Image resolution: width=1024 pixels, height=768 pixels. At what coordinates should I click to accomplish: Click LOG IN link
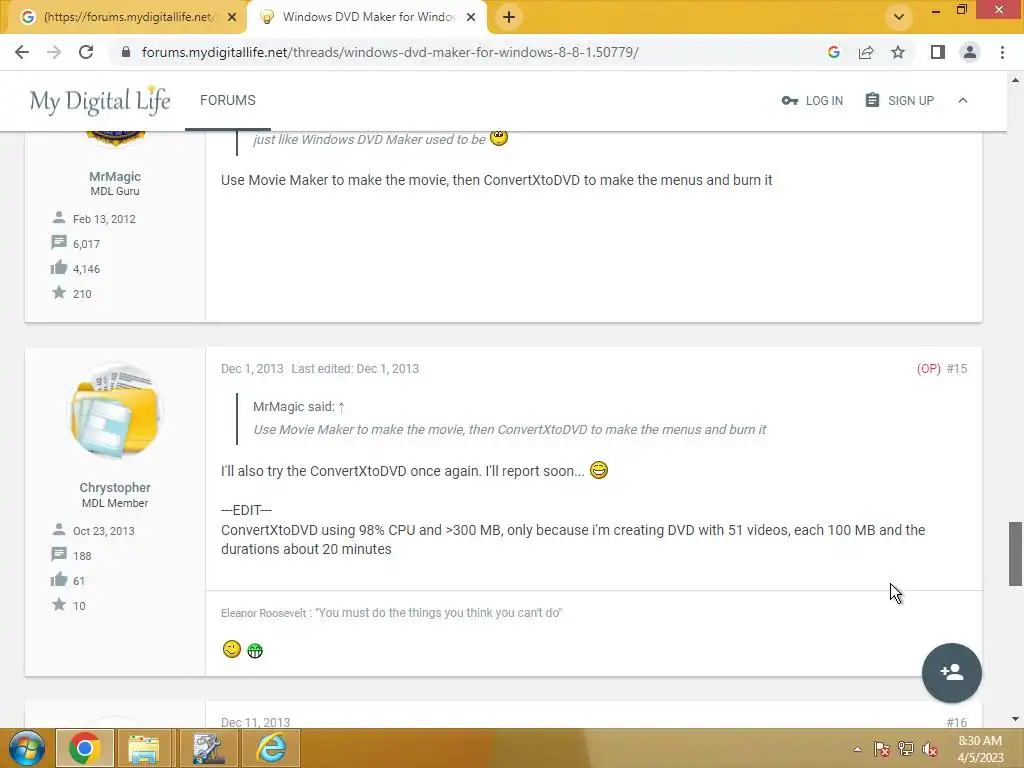(812, 101)
